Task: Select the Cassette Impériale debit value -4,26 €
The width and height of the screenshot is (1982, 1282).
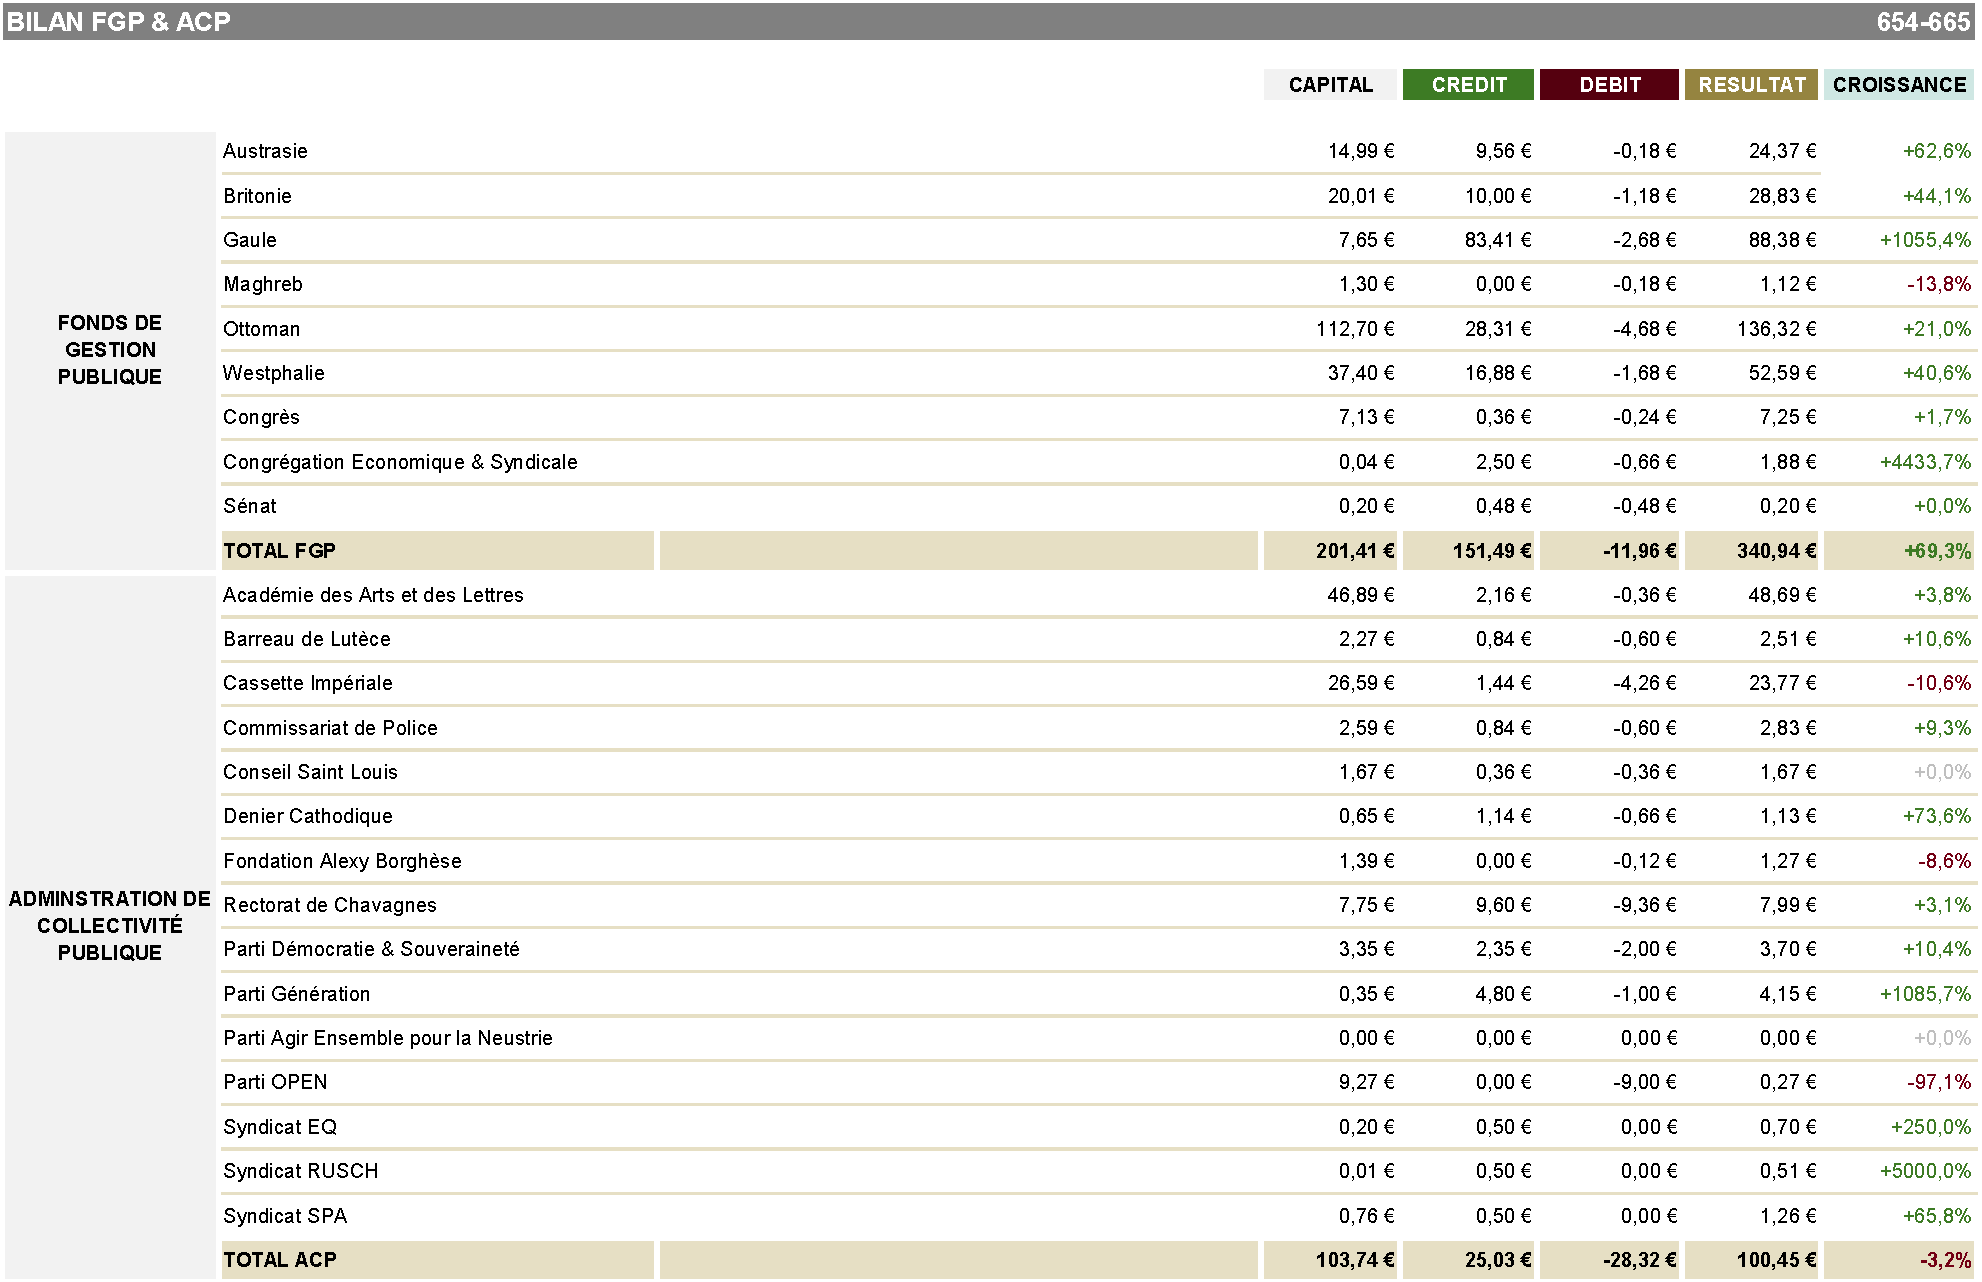Action: click(x=1643, y=683)
